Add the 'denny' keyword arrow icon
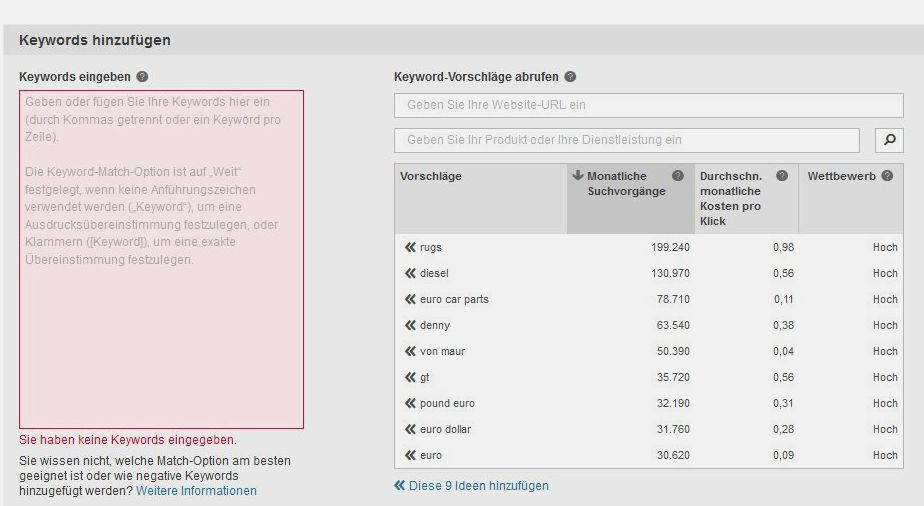This screenshot has width=924, height=506. (410, 325)
